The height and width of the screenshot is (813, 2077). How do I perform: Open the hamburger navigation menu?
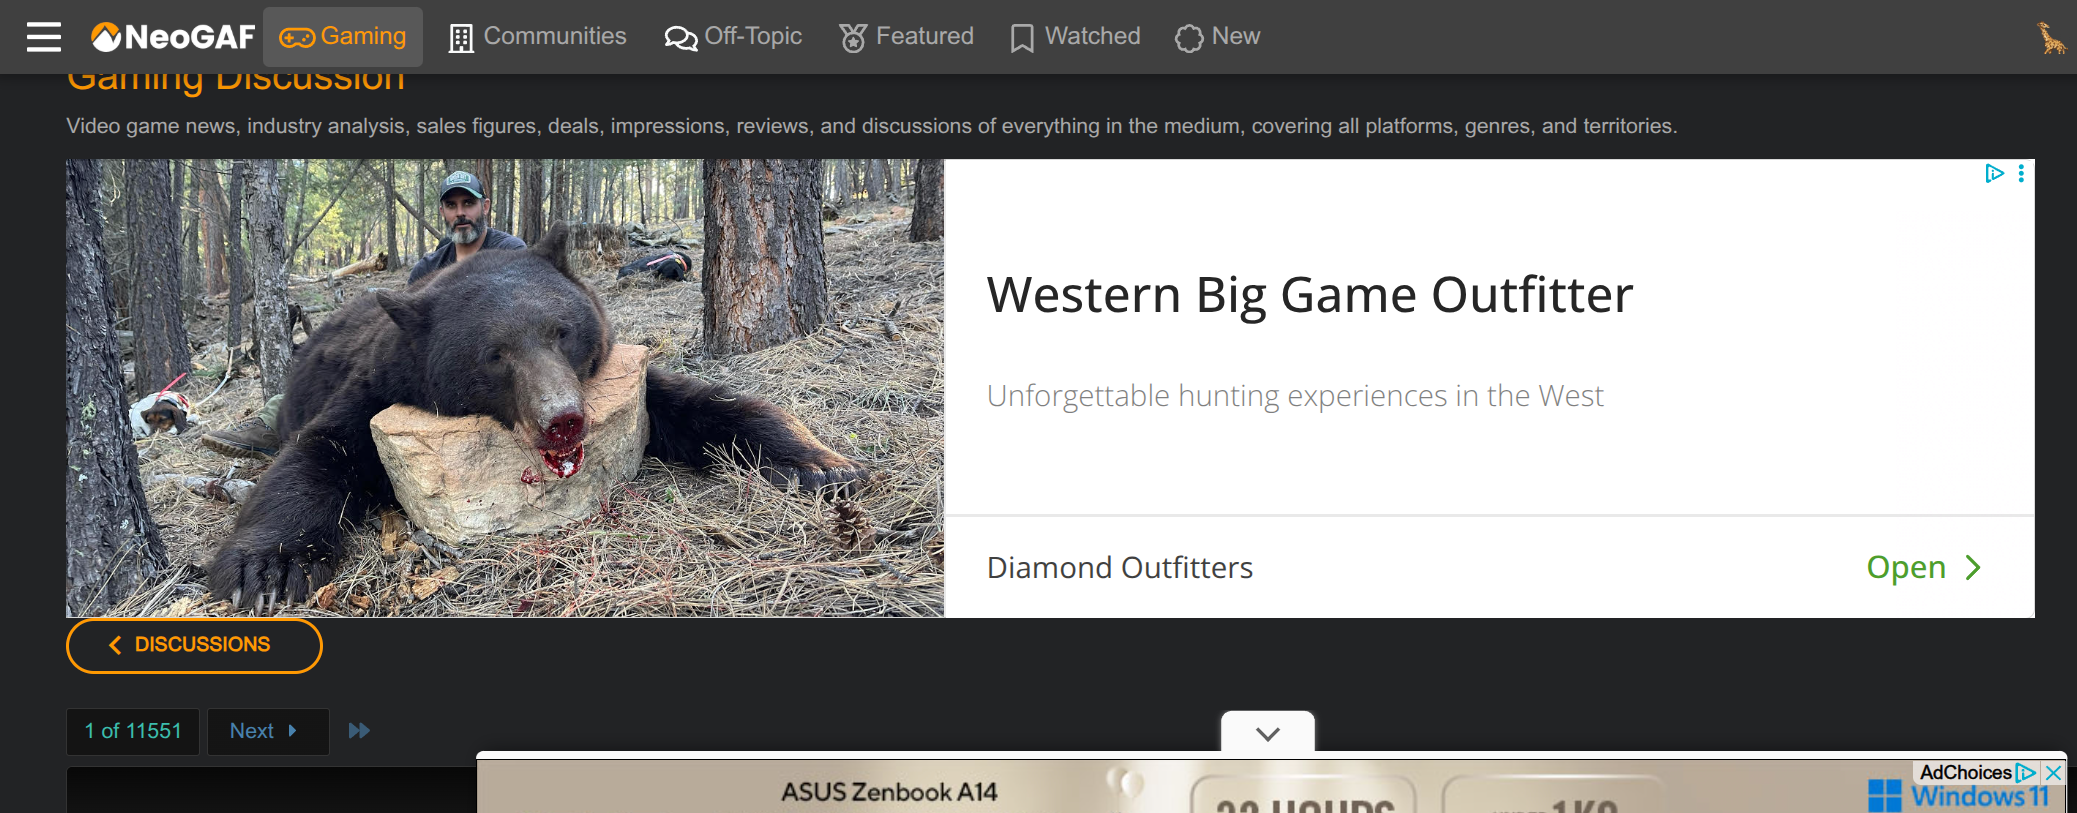(x=44, y=37)
